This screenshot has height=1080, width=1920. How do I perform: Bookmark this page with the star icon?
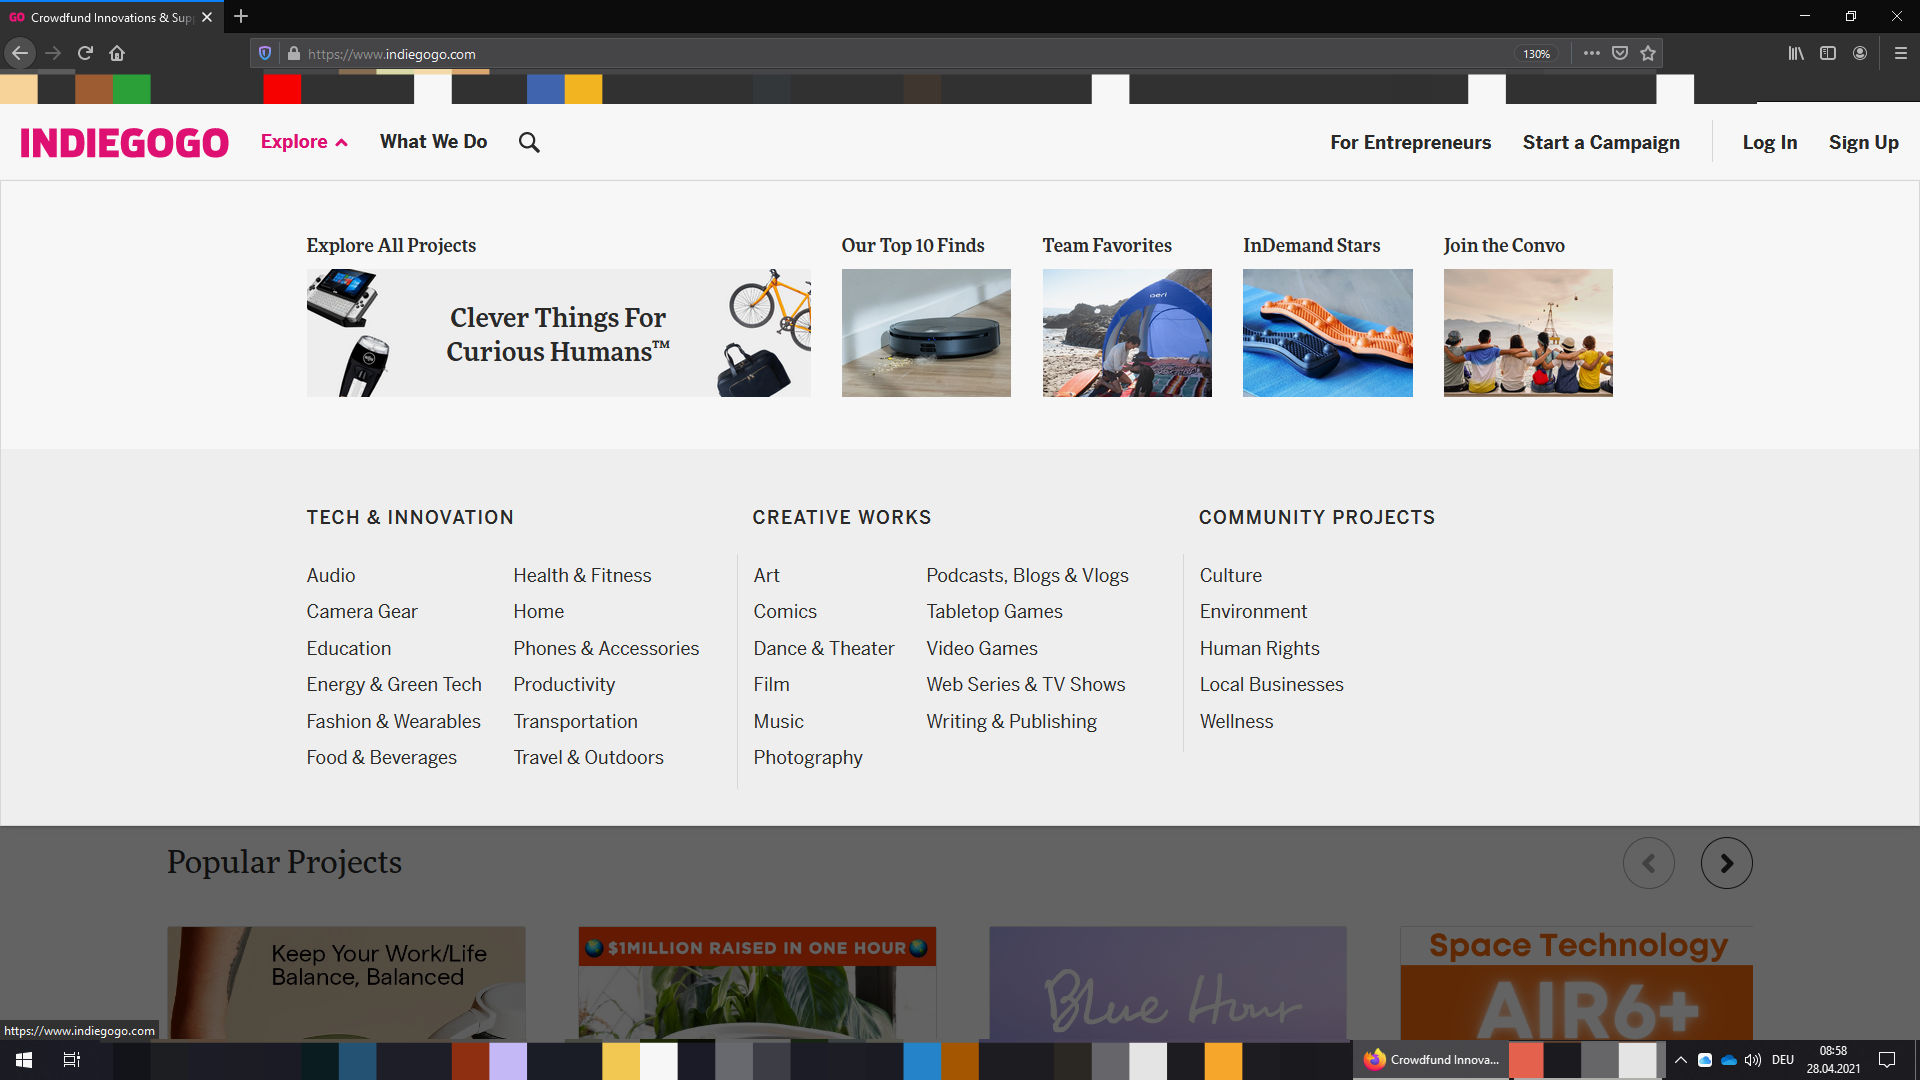tap(1648, 54)
